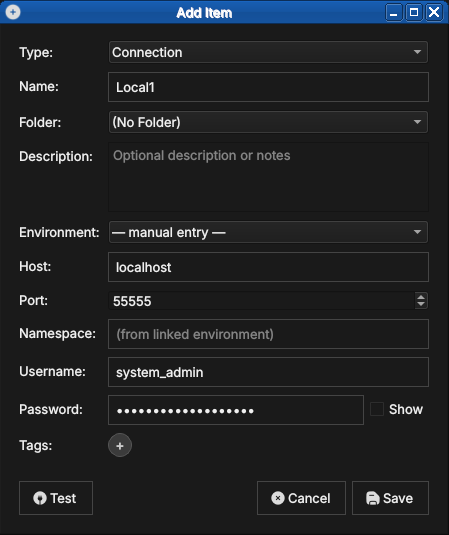
Task: Click the plus icon in the title bar
Action: pyautogui.click(x=13, y=12)
